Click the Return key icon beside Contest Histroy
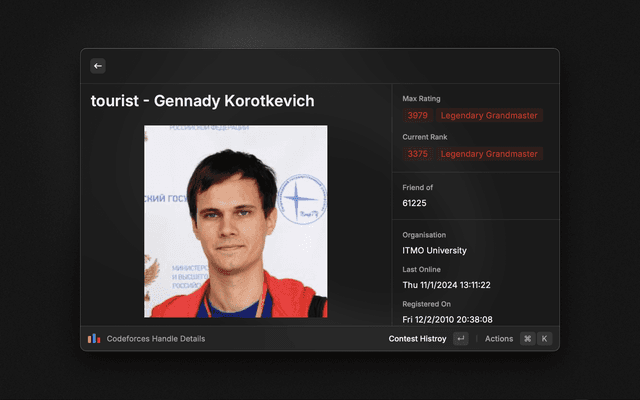640x400 pixels. tap(460, 338)
